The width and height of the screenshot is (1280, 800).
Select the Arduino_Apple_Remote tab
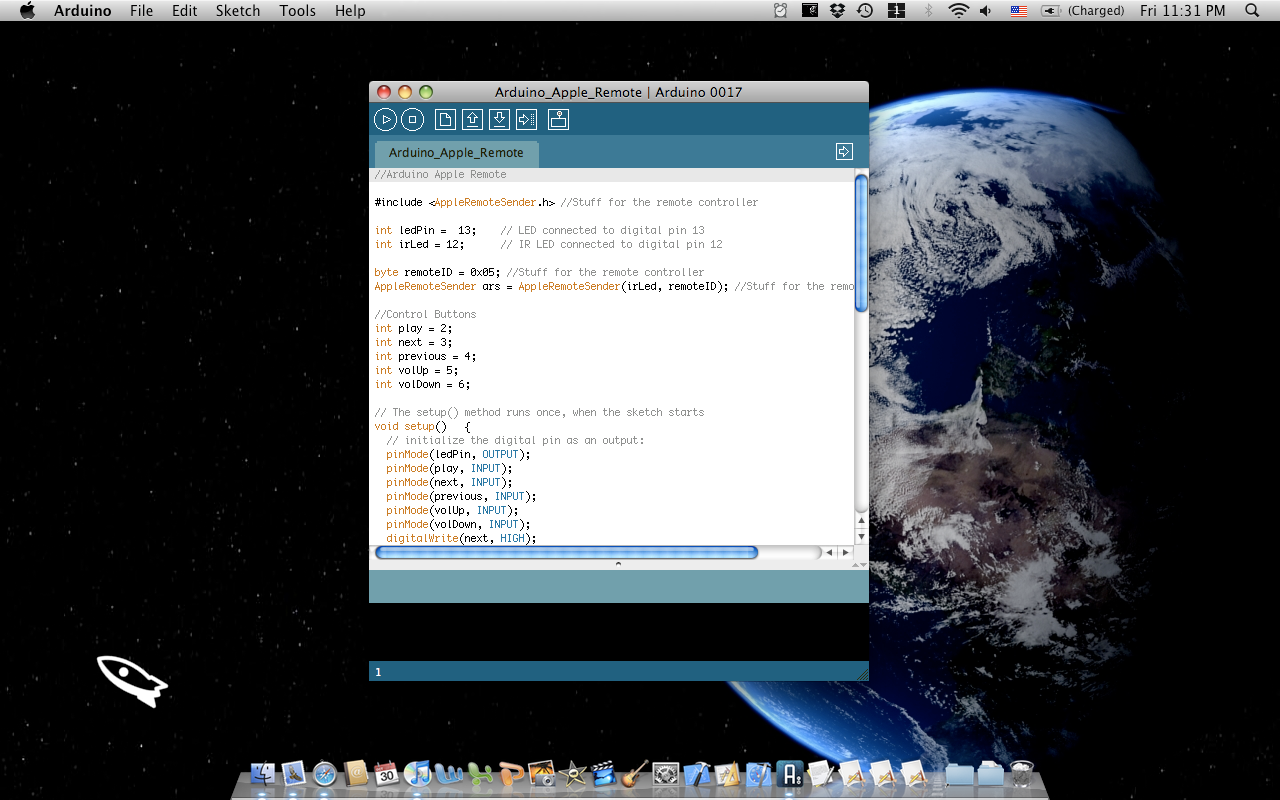click(x=456, y=153)
